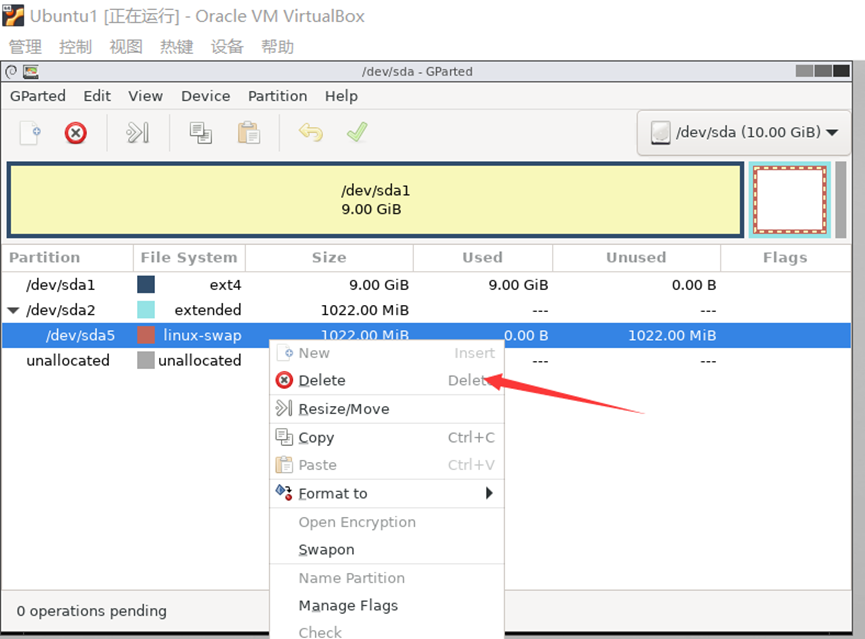The height and width of the screenshot is (639, 865).
Task: Select Manage Flags in the context menu
Action: pyautogui.click(x=387, y=605)
